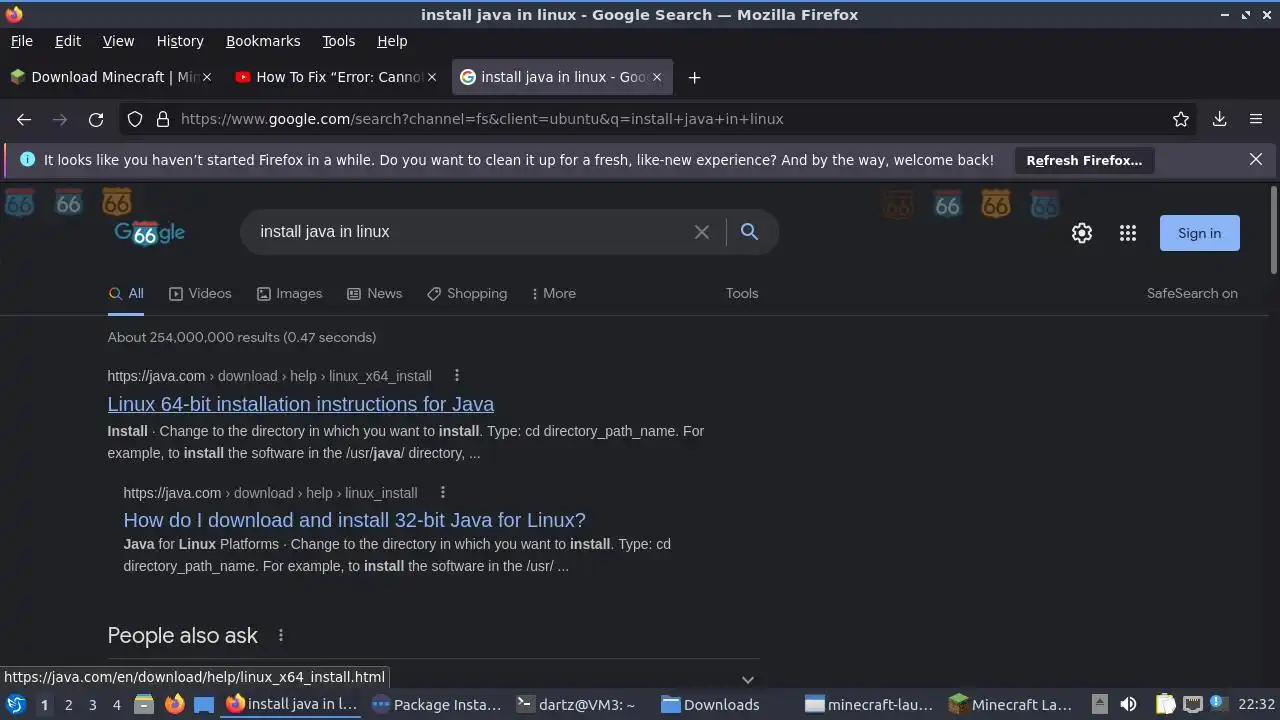Image resolution: width=1280 pixels, height=720 pixels.
Task: Select the News results tab
Action: [374, 293]
